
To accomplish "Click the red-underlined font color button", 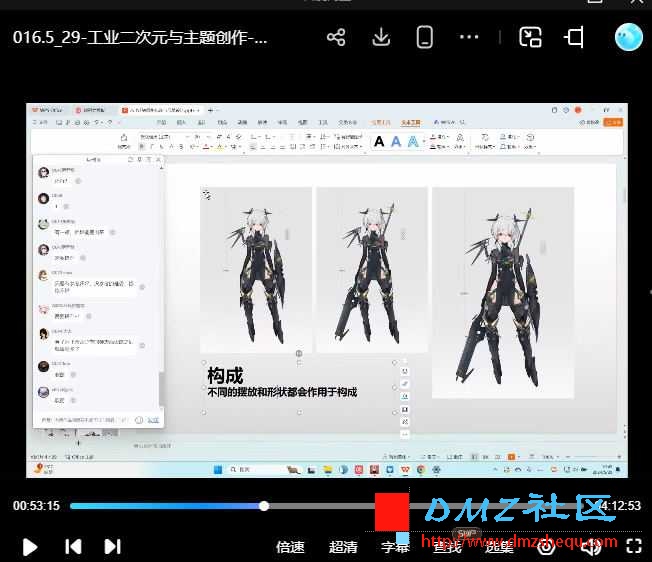I will (206, 147).
